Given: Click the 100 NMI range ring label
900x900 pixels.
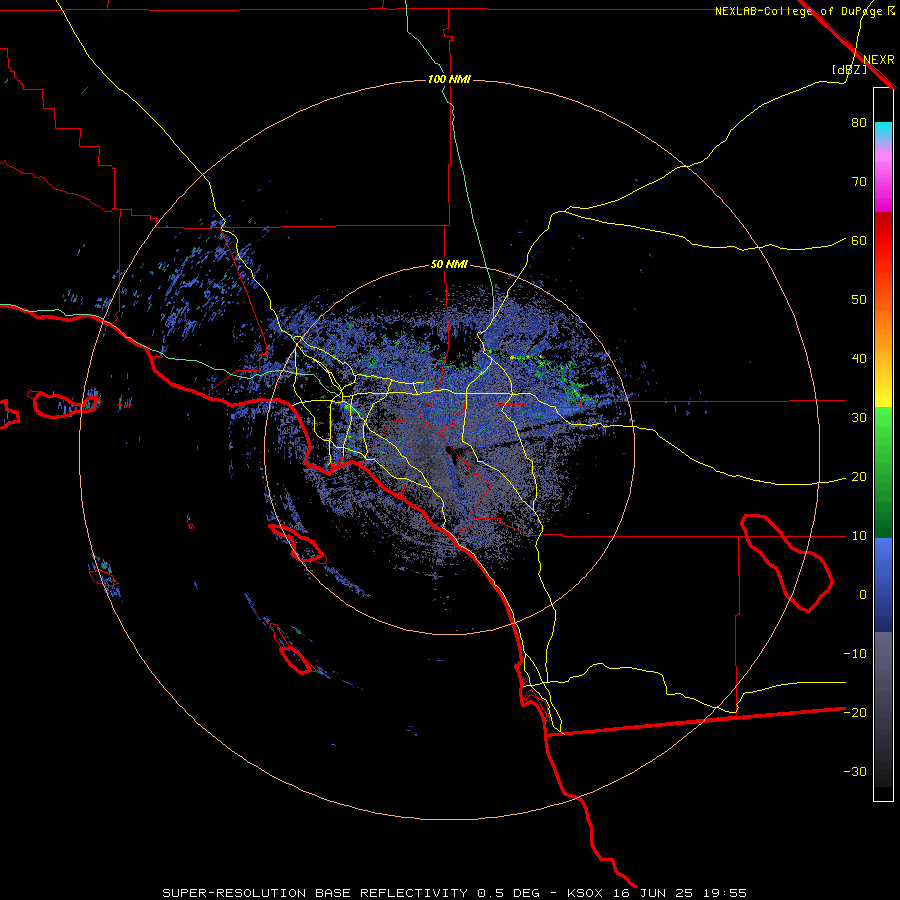Looking at the screenshot, I should coord(449,79).
